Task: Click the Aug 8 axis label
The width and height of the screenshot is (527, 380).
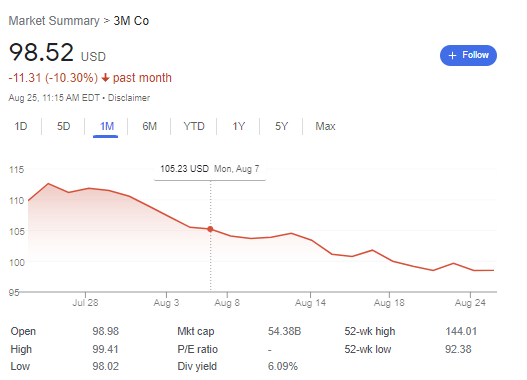Action: coord(227,303)
